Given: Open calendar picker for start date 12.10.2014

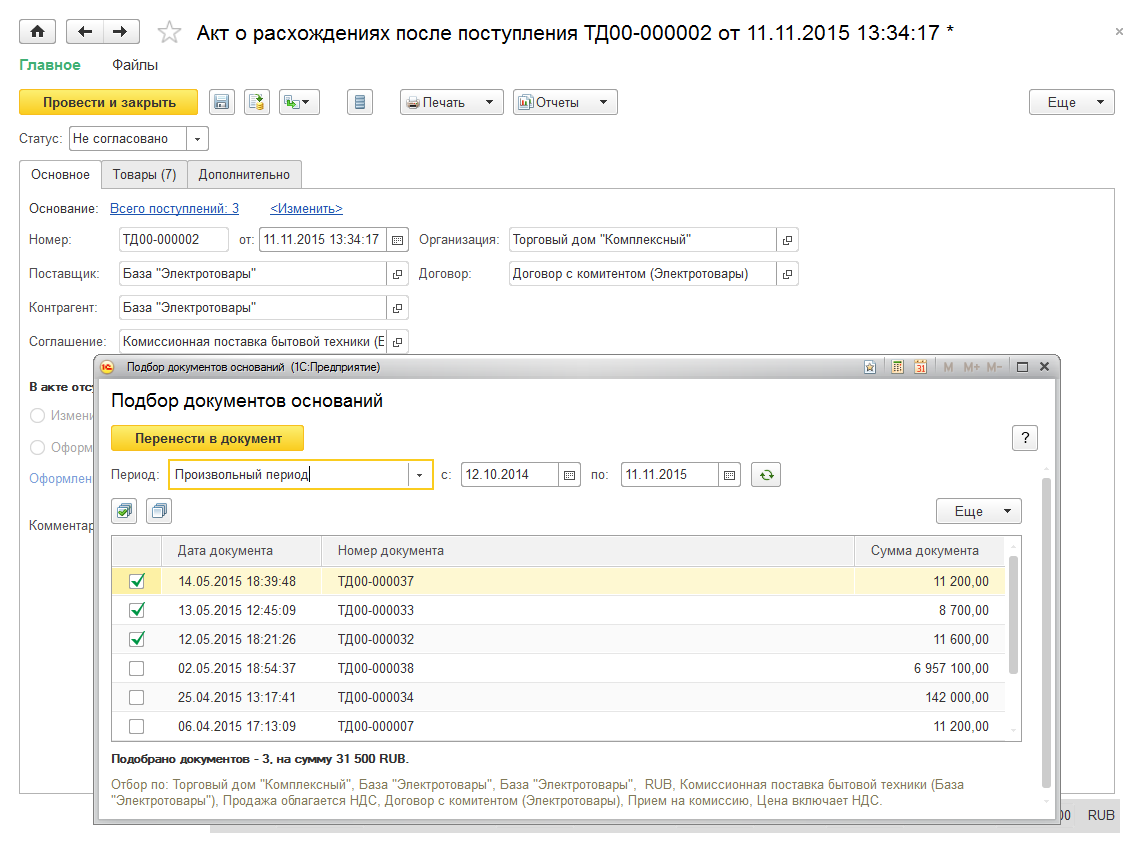Looking at the screenshot, I should [x=569, y=475].
